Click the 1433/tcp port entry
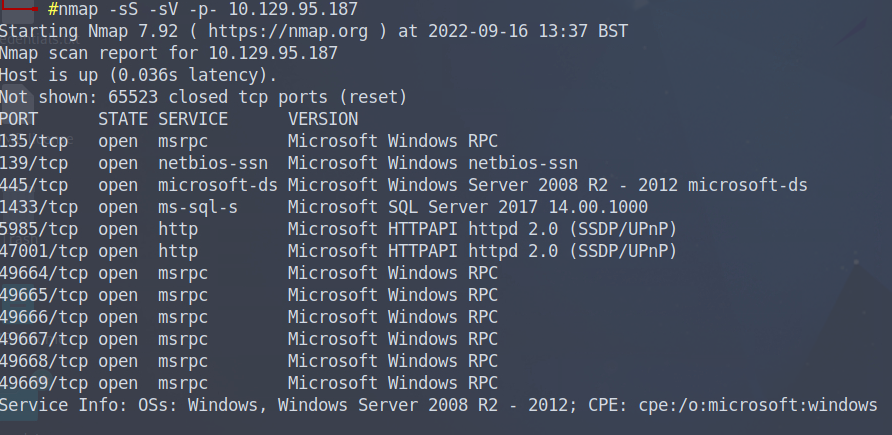Viewport: 892px width, 435px height. coord(39,208)
